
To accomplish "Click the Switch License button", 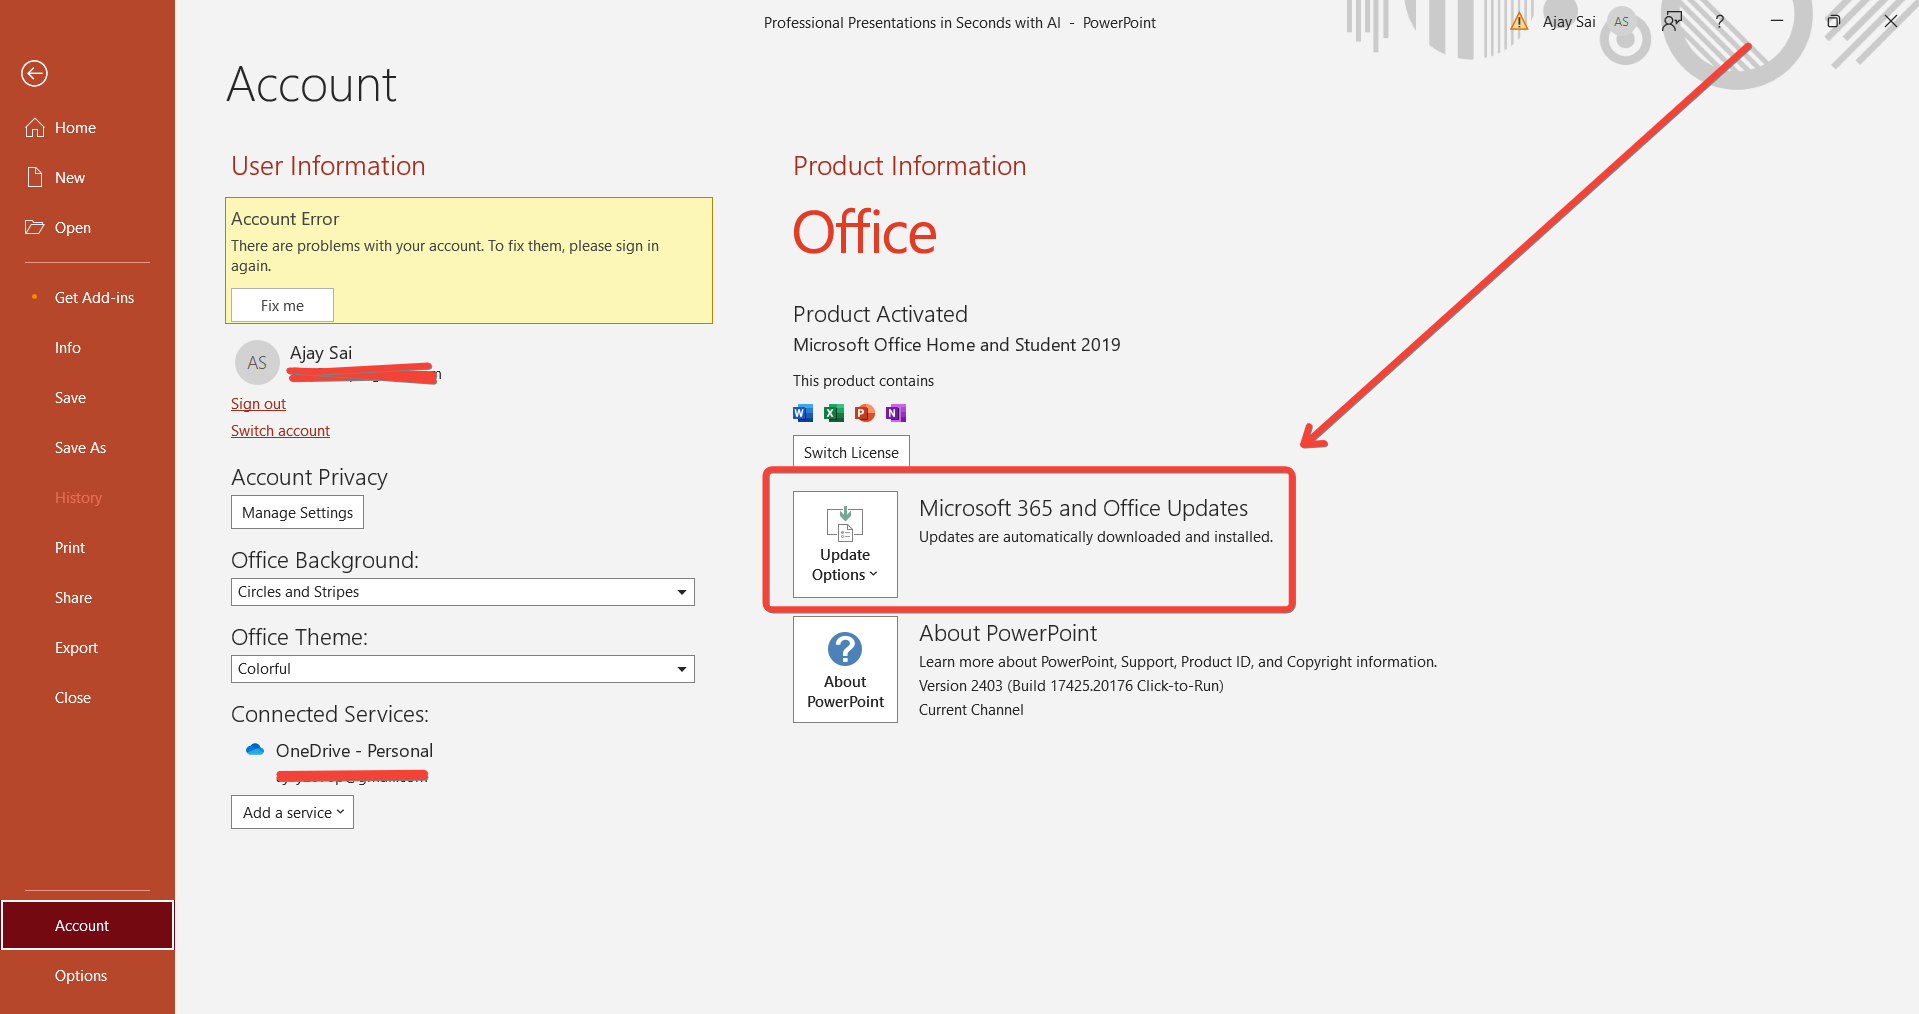I will click(x=851, y=452).
